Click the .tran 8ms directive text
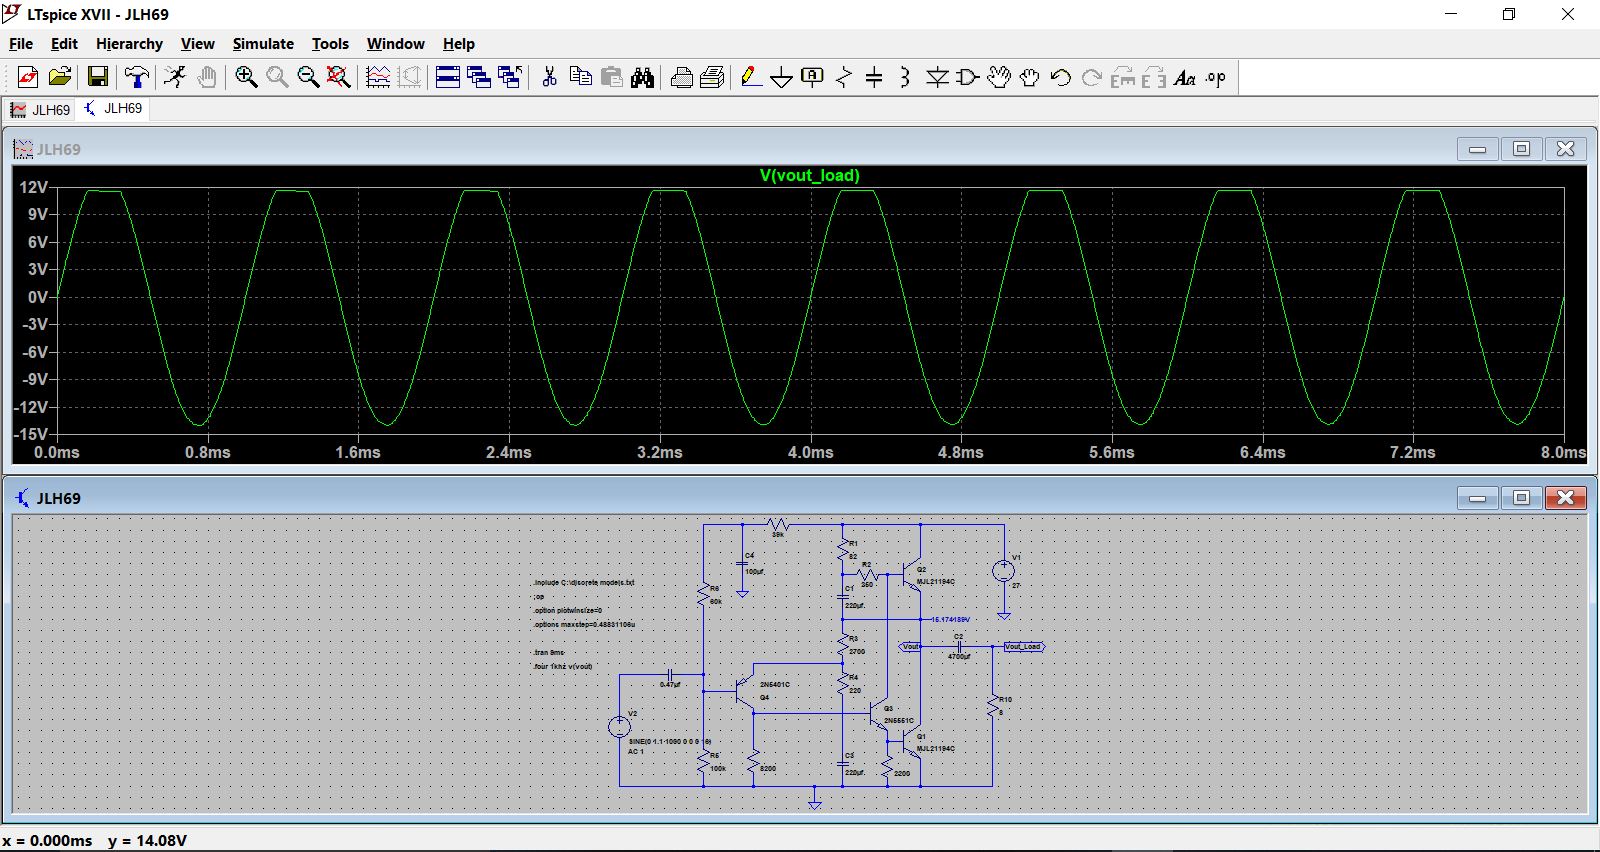The image size is (1600, 852). tap(549, 653)
